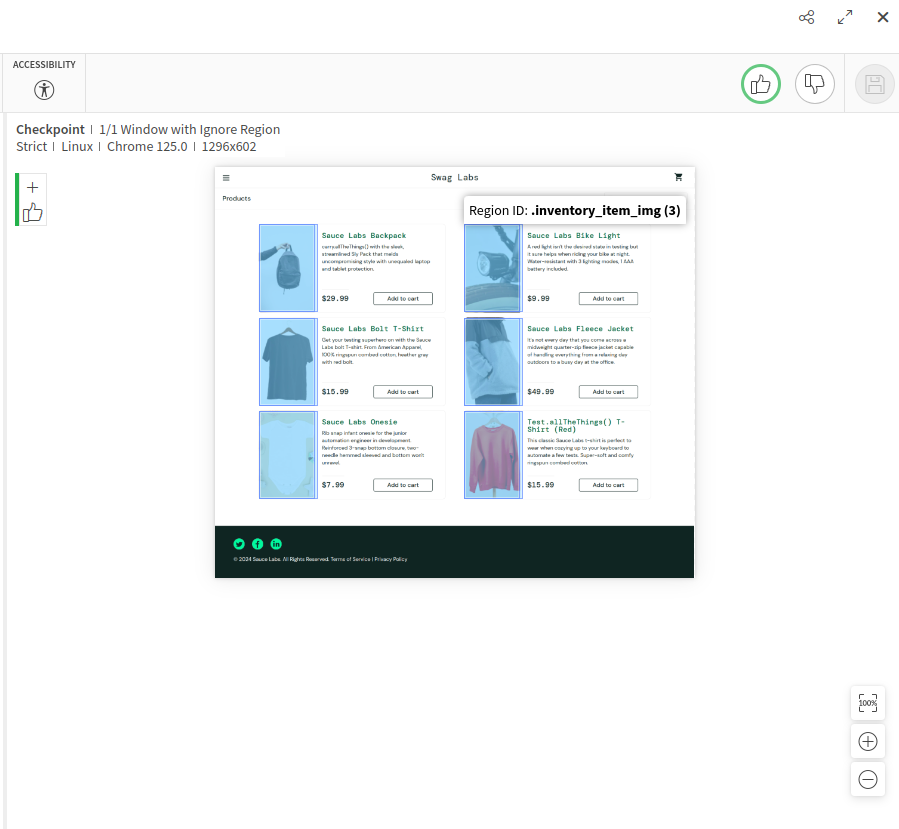Image resolution: width=899 pixels, height=829 pixels.
Task: Click the share icon
Action: [x=807, y=17]
